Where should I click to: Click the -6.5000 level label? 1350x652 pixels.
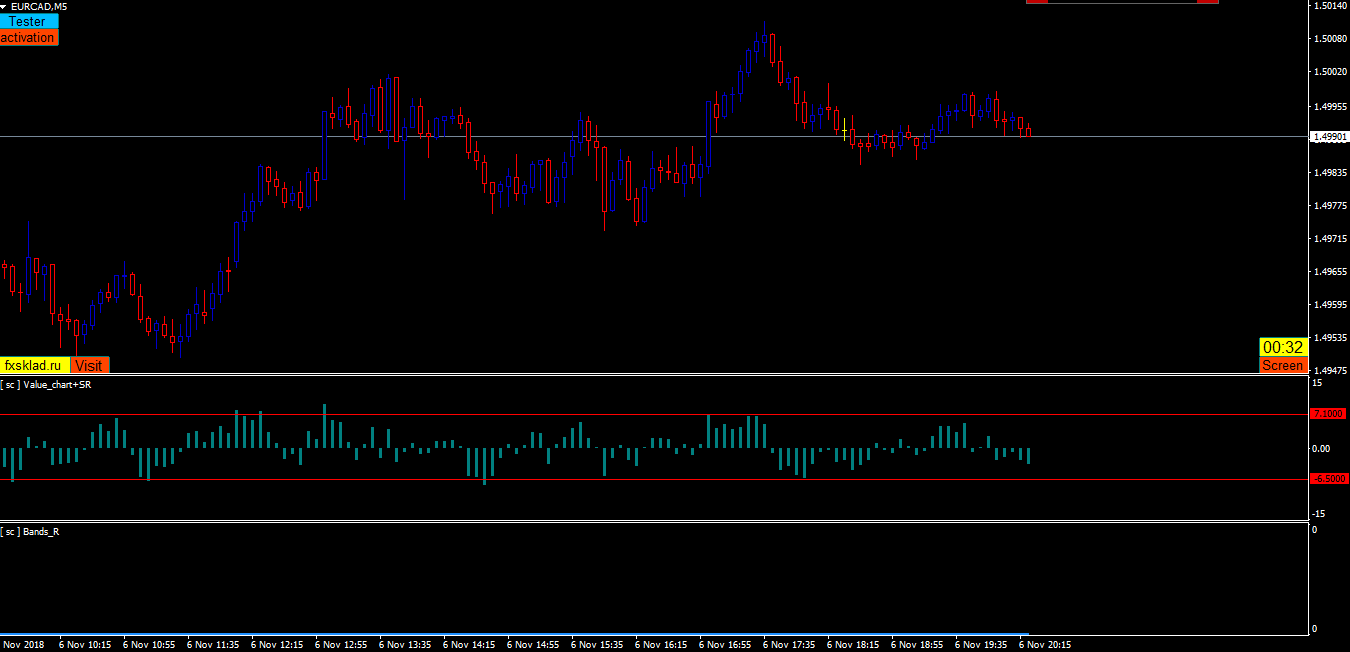coord(1328,479)
